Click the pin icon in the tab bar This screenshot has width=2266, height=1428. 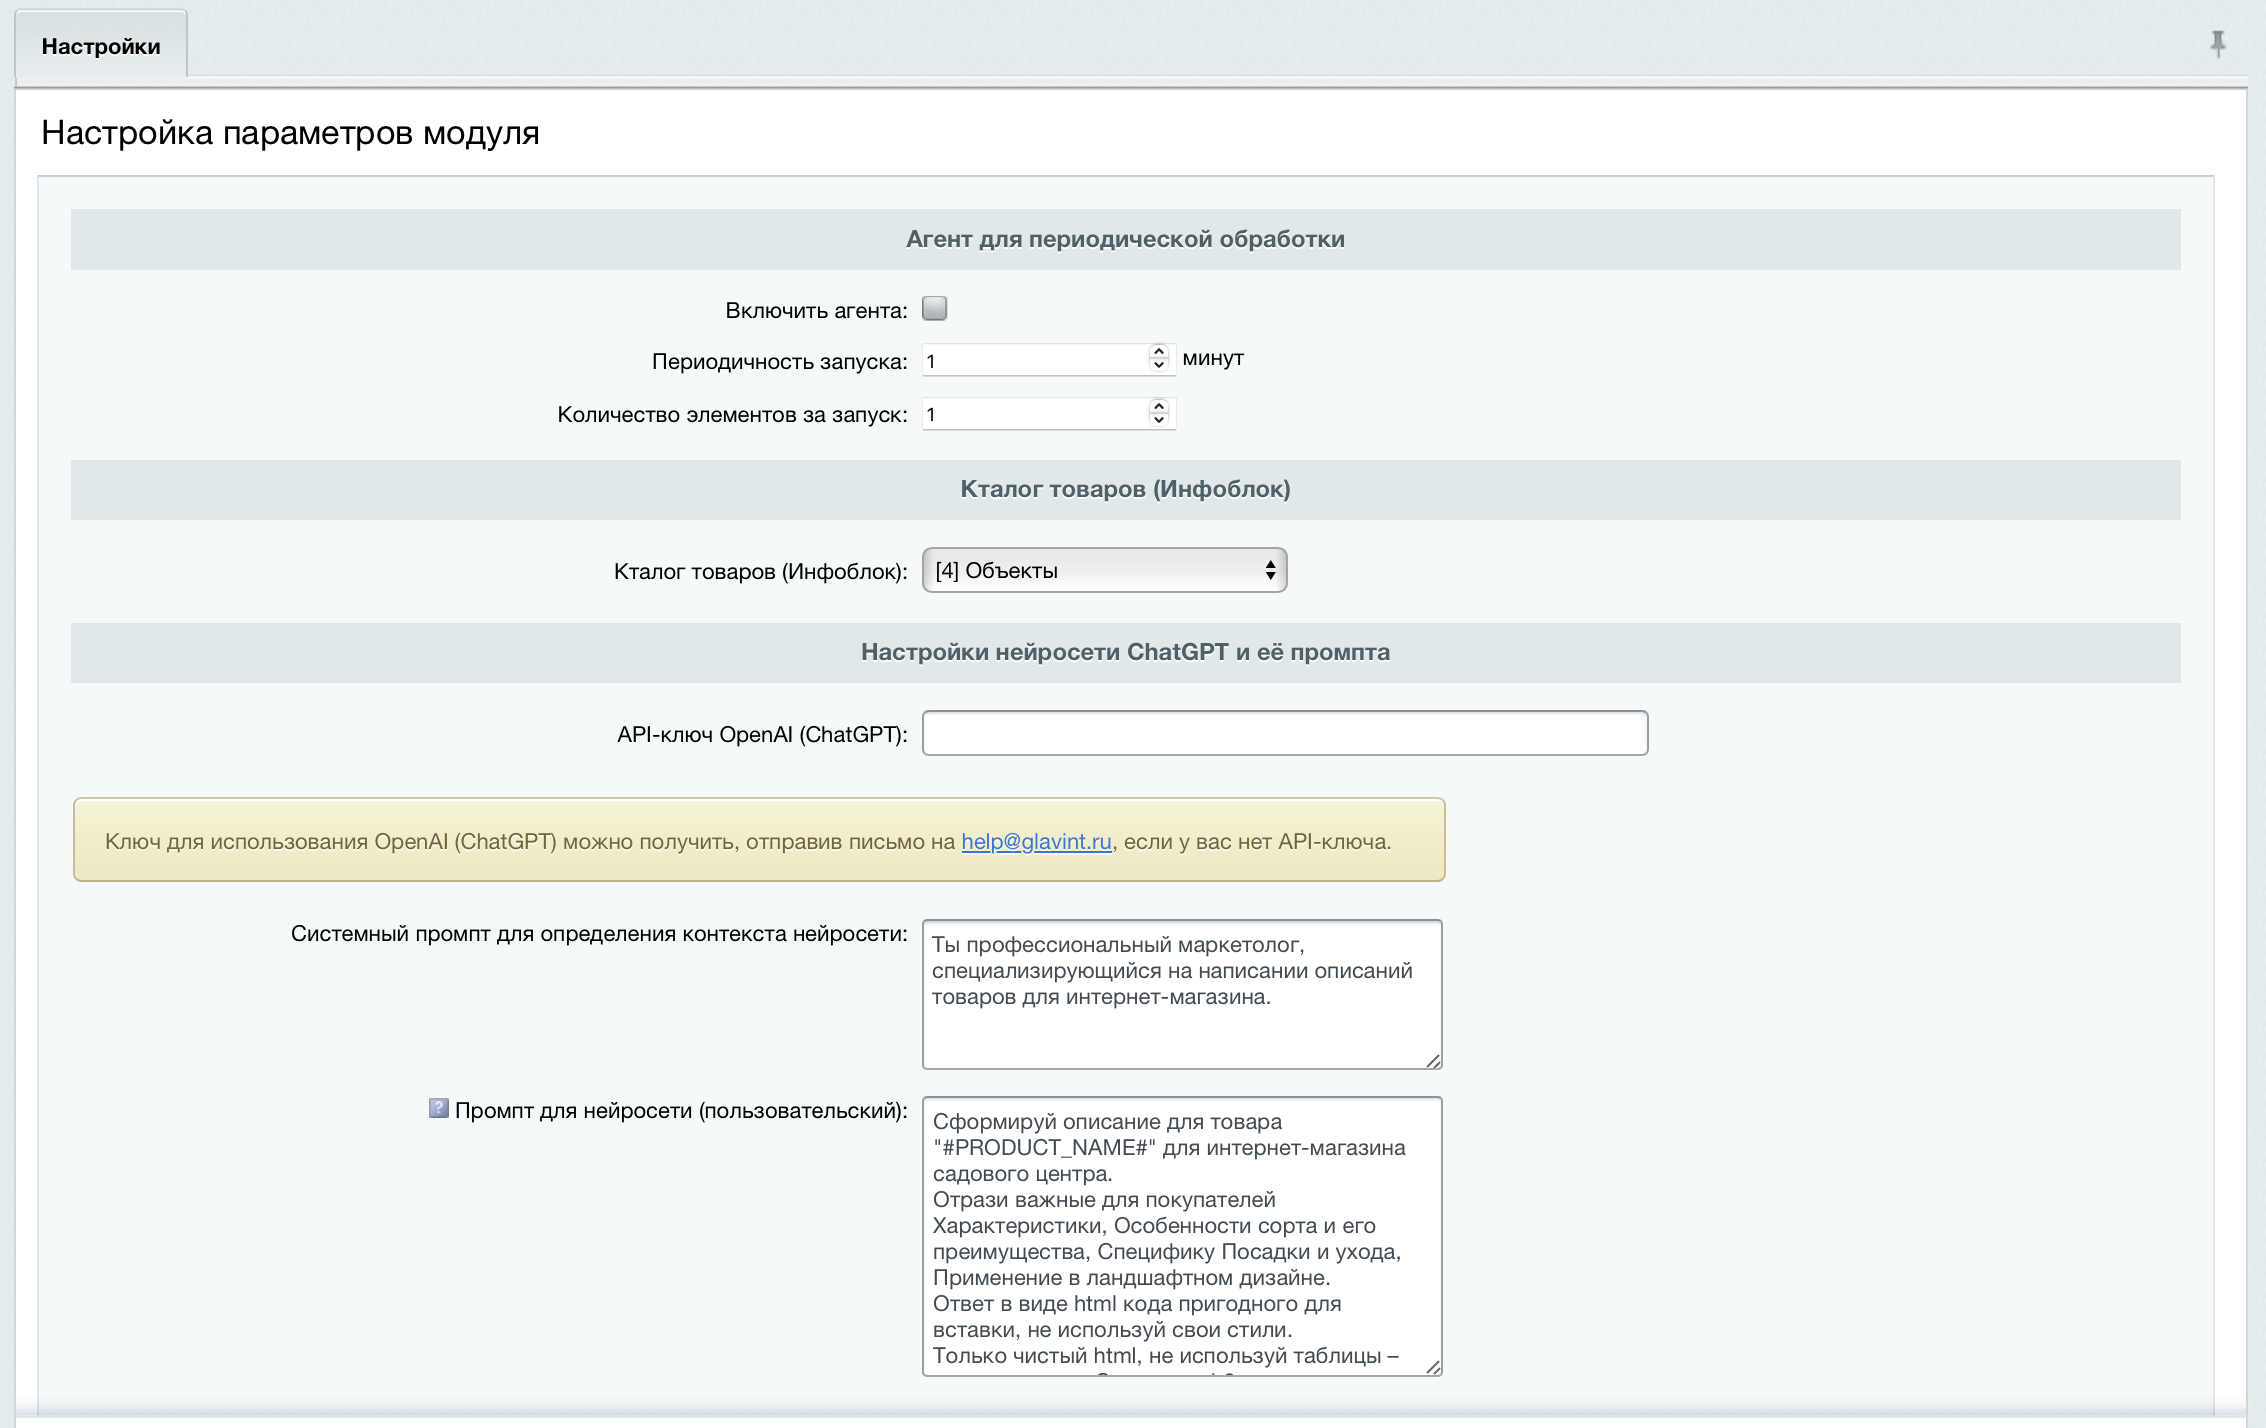[x=2217, y=43]
